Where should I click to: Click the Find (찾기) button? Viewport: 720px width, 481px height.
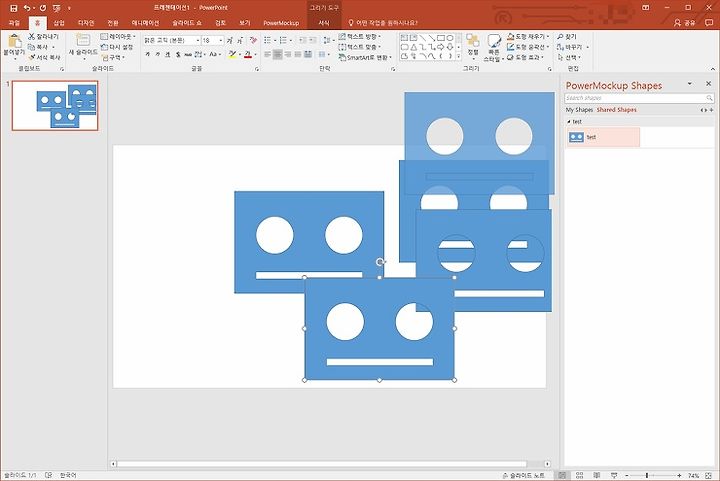[x=567, y=36]
